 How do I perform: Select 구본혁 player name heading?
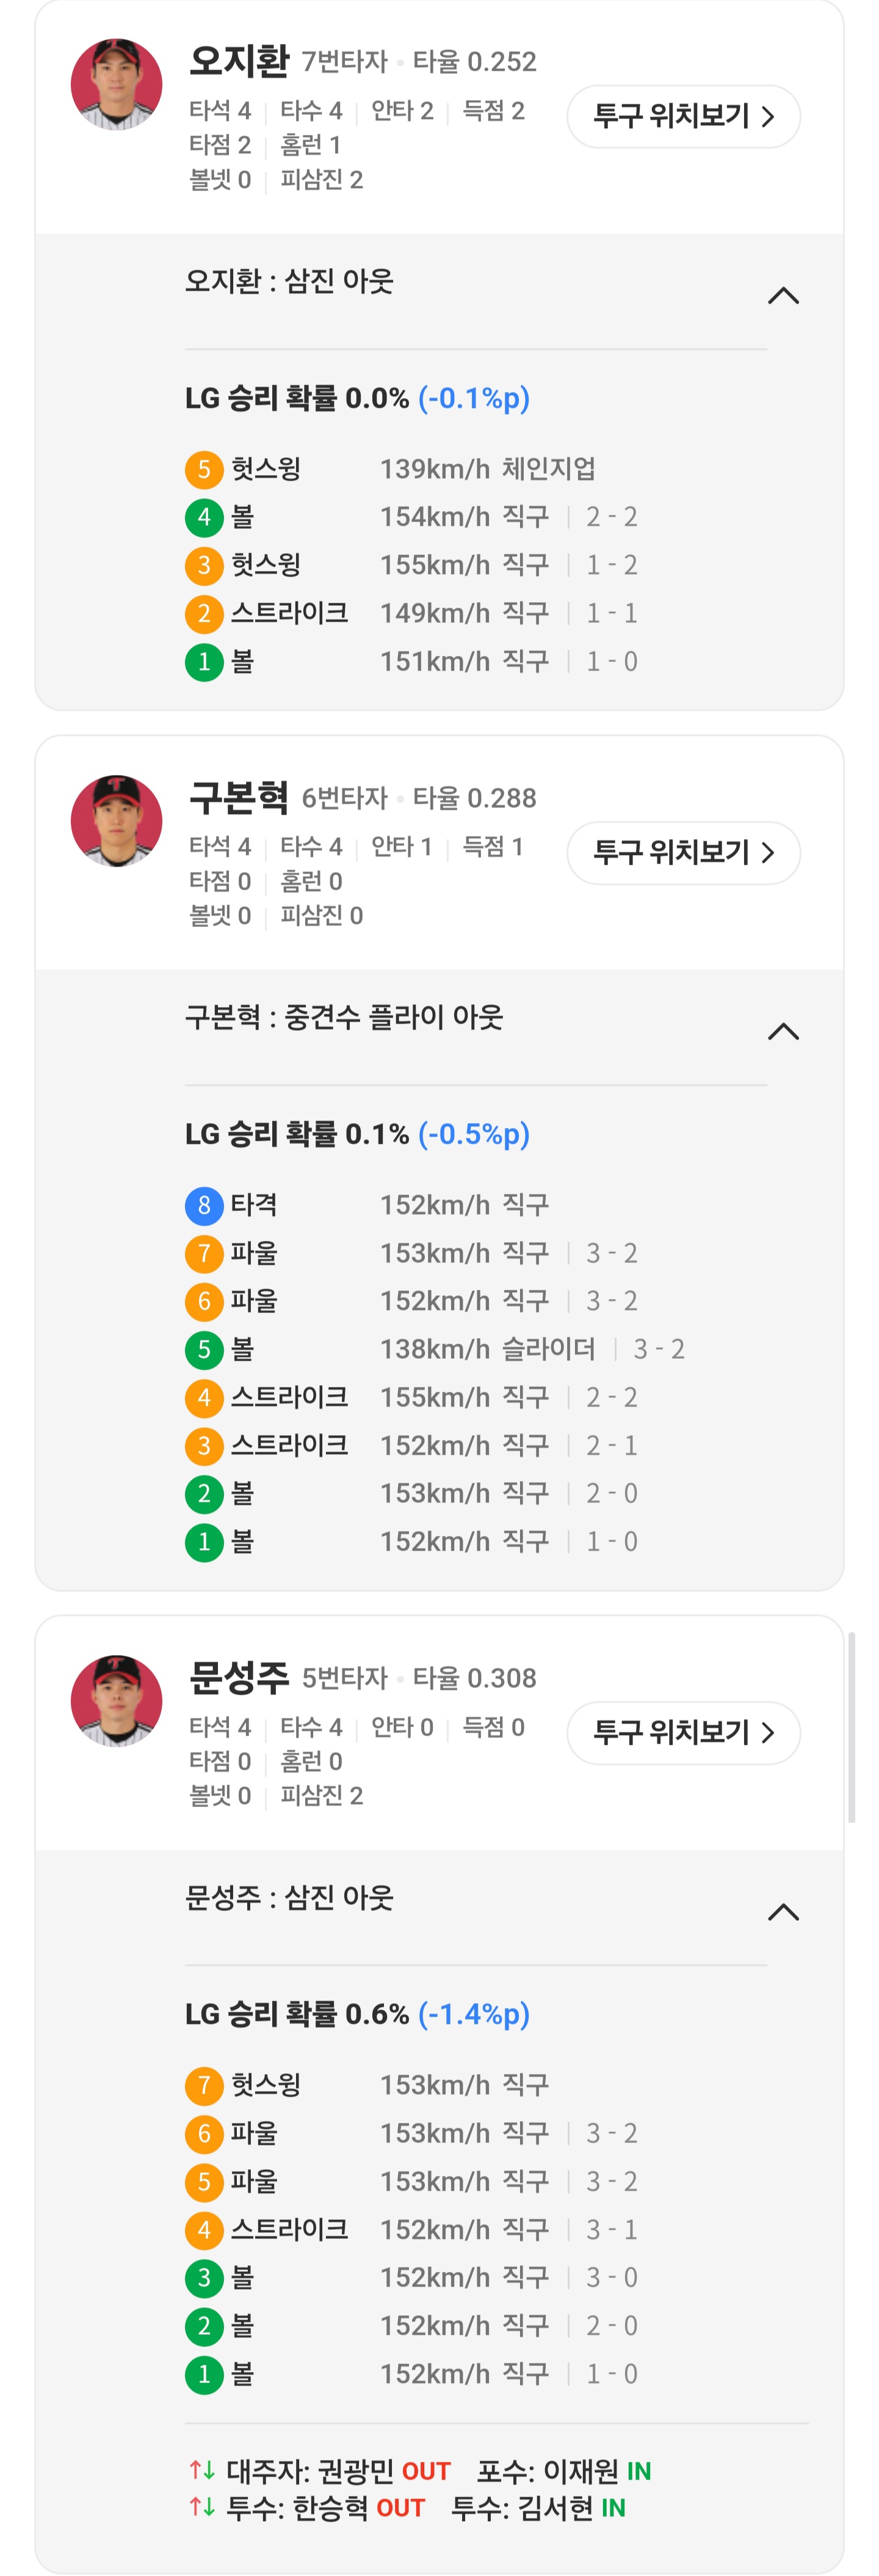[239, 797]
